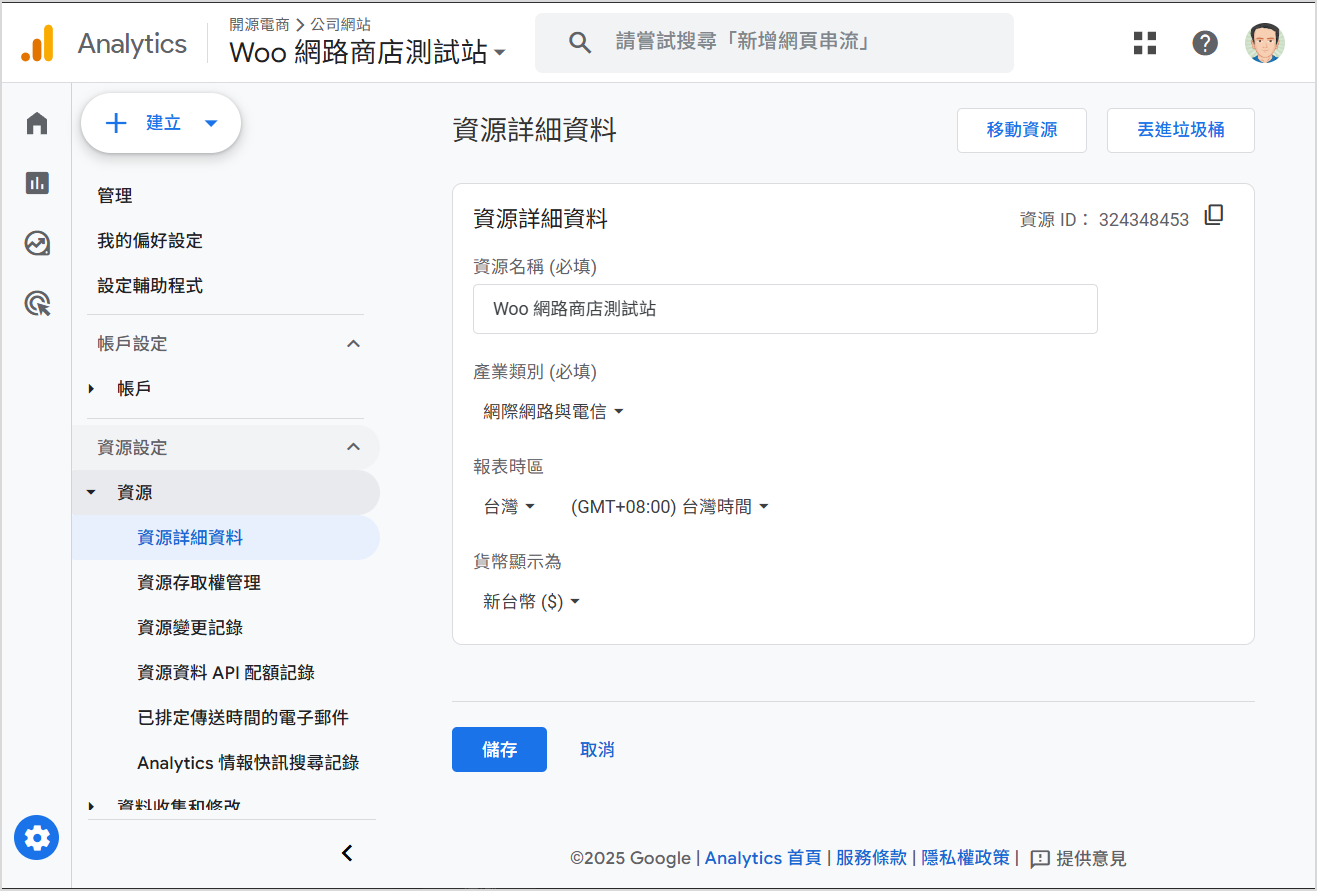Image resolution: width=1317 pixels, height=891 pixels.
Task: Open the 服務條款 footer link
Action: click(871, 858)
